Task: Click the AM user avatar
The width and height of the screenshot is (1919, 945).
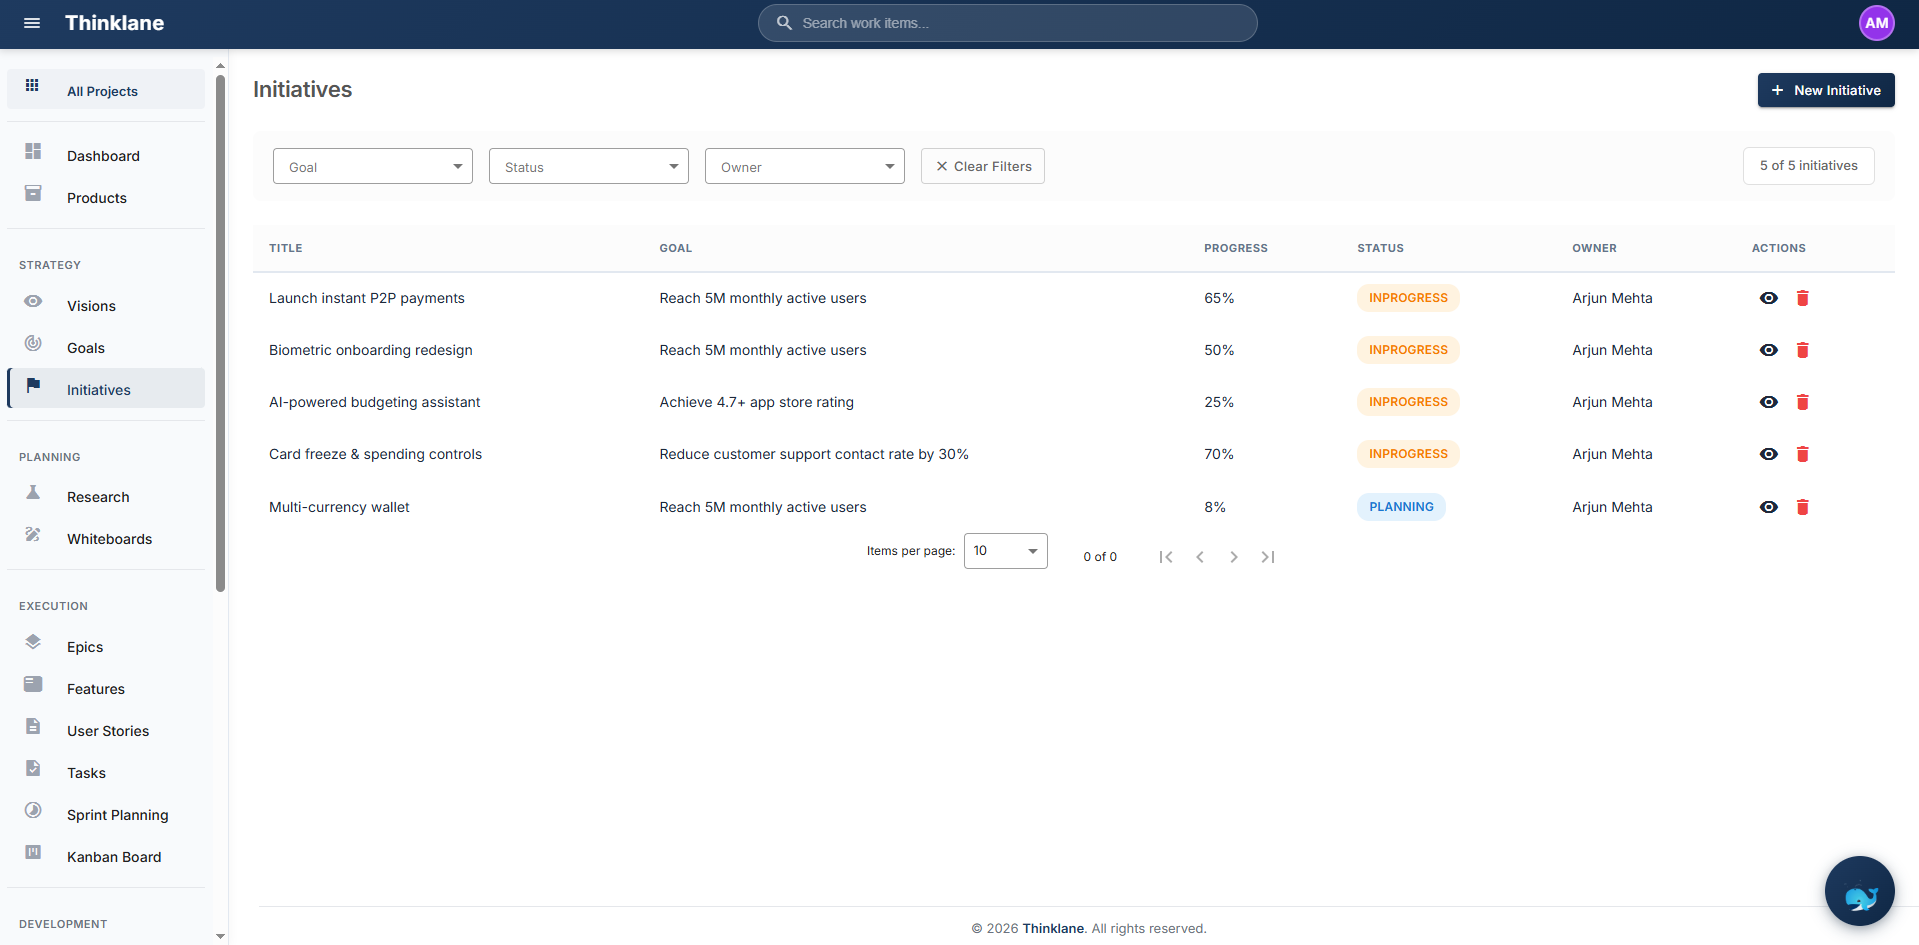Action: point(1876,23)
